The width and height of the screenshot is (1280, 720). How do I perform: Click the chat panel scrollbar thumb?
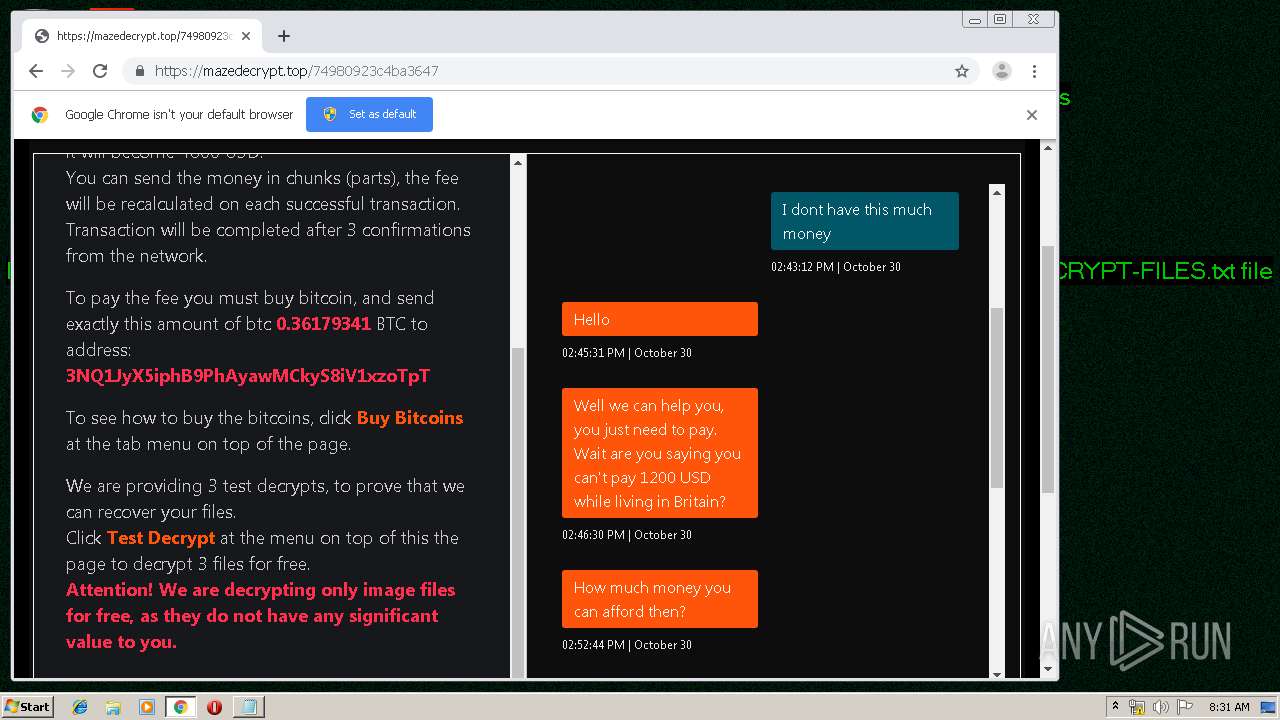coord(997,397)
